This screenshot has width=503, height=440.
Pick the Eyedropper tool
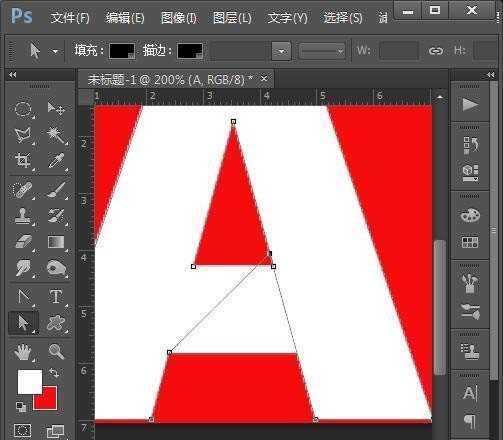(x=56, y=161)
